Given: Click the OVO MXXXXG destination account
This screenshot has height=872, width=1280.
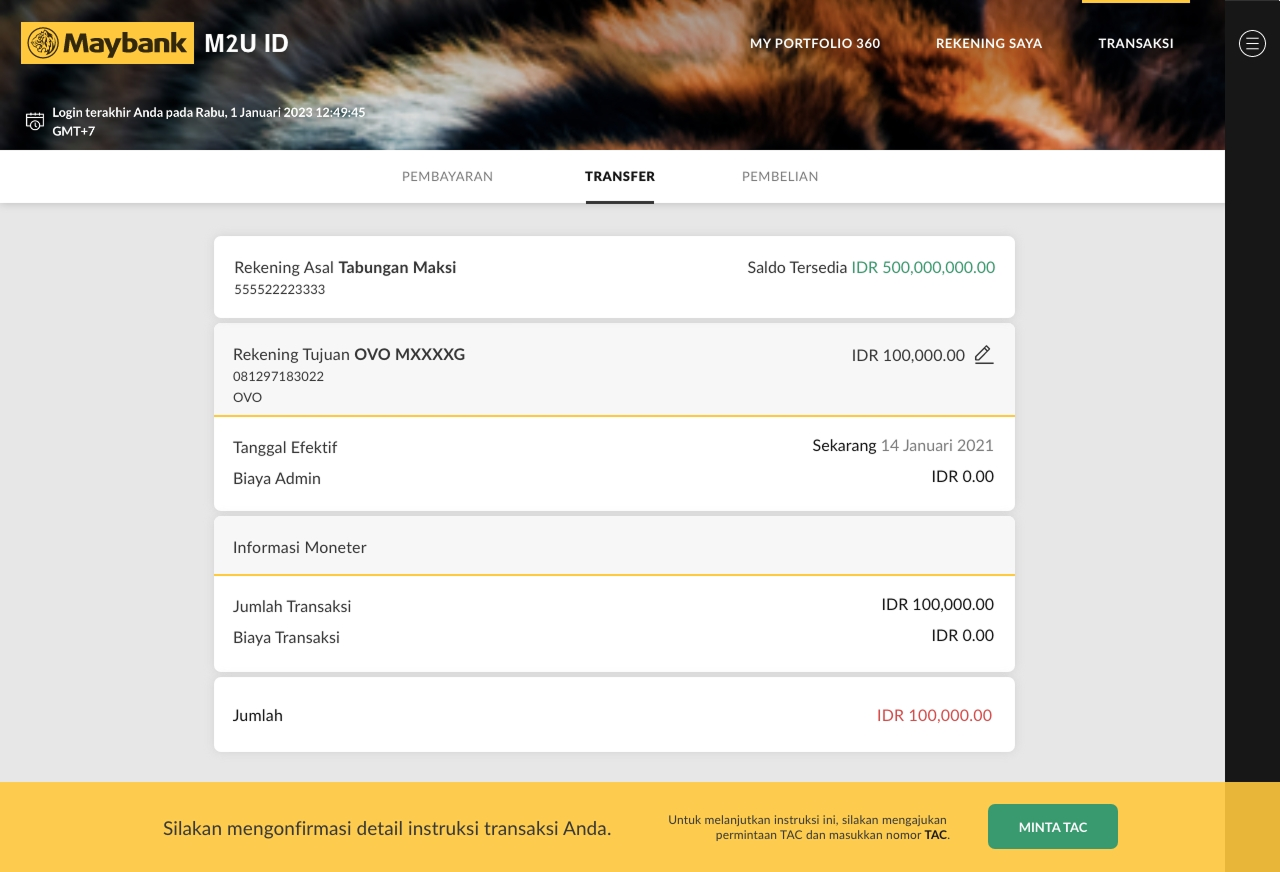Looking at the screenshot, I should [x=409, y=354].
